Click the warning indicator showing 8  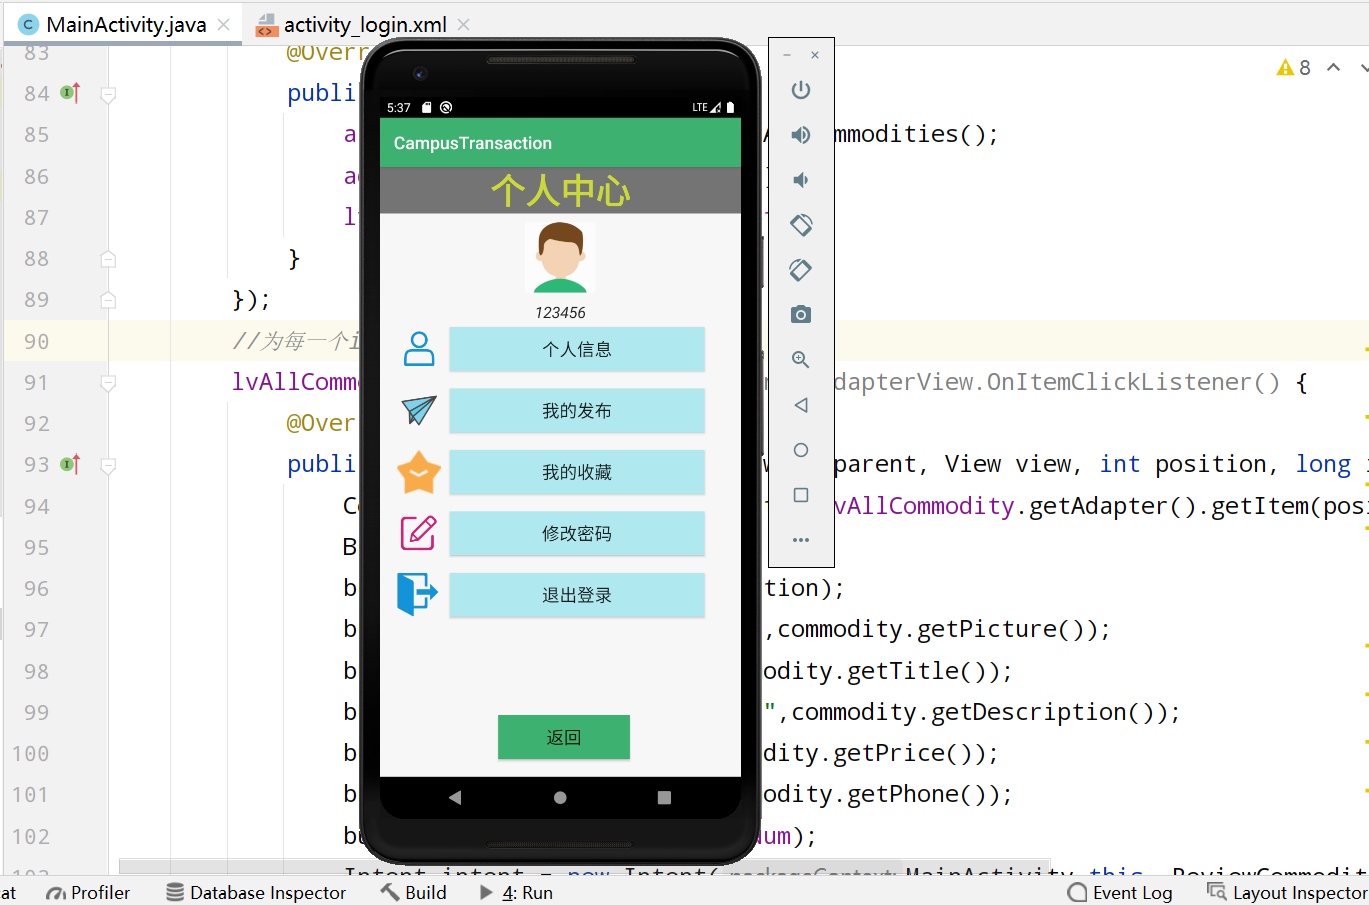(1294, 67)
